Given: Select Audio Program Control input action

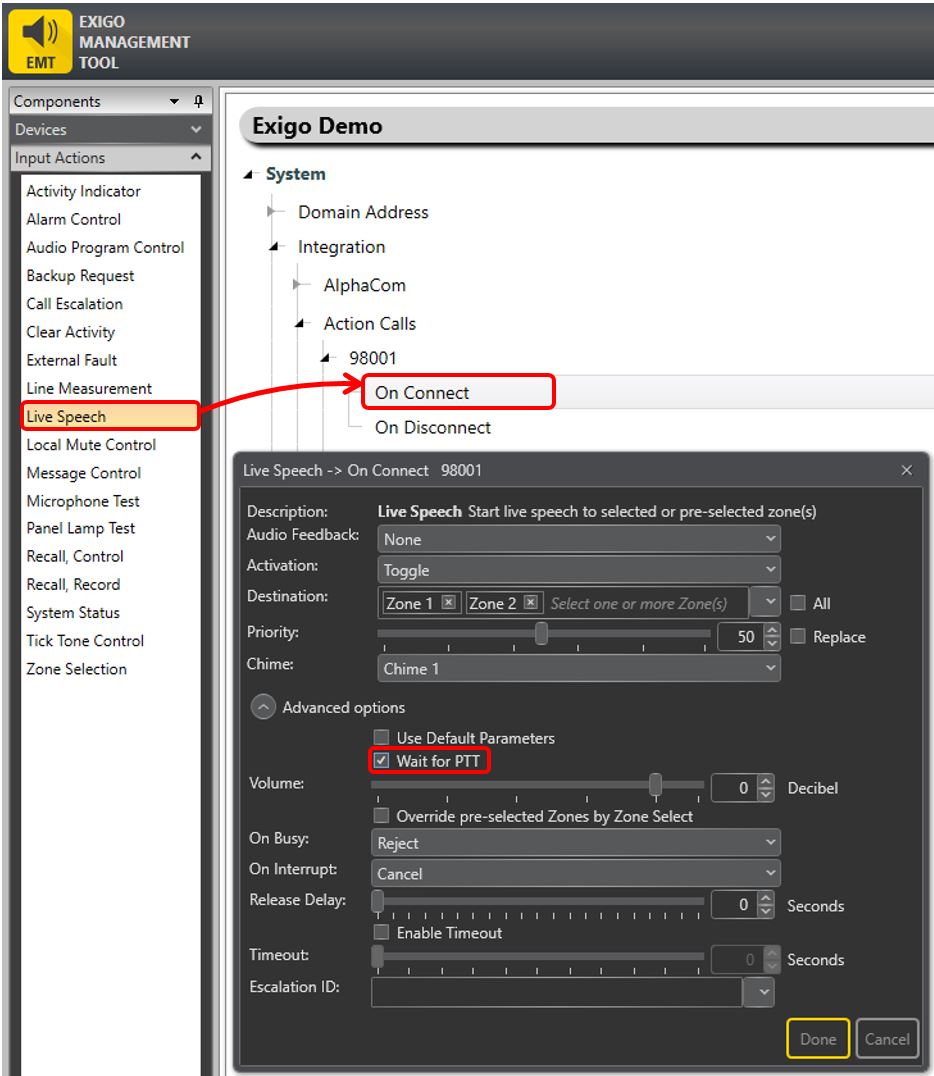Looking at the screenshot, I should point(105,248).
